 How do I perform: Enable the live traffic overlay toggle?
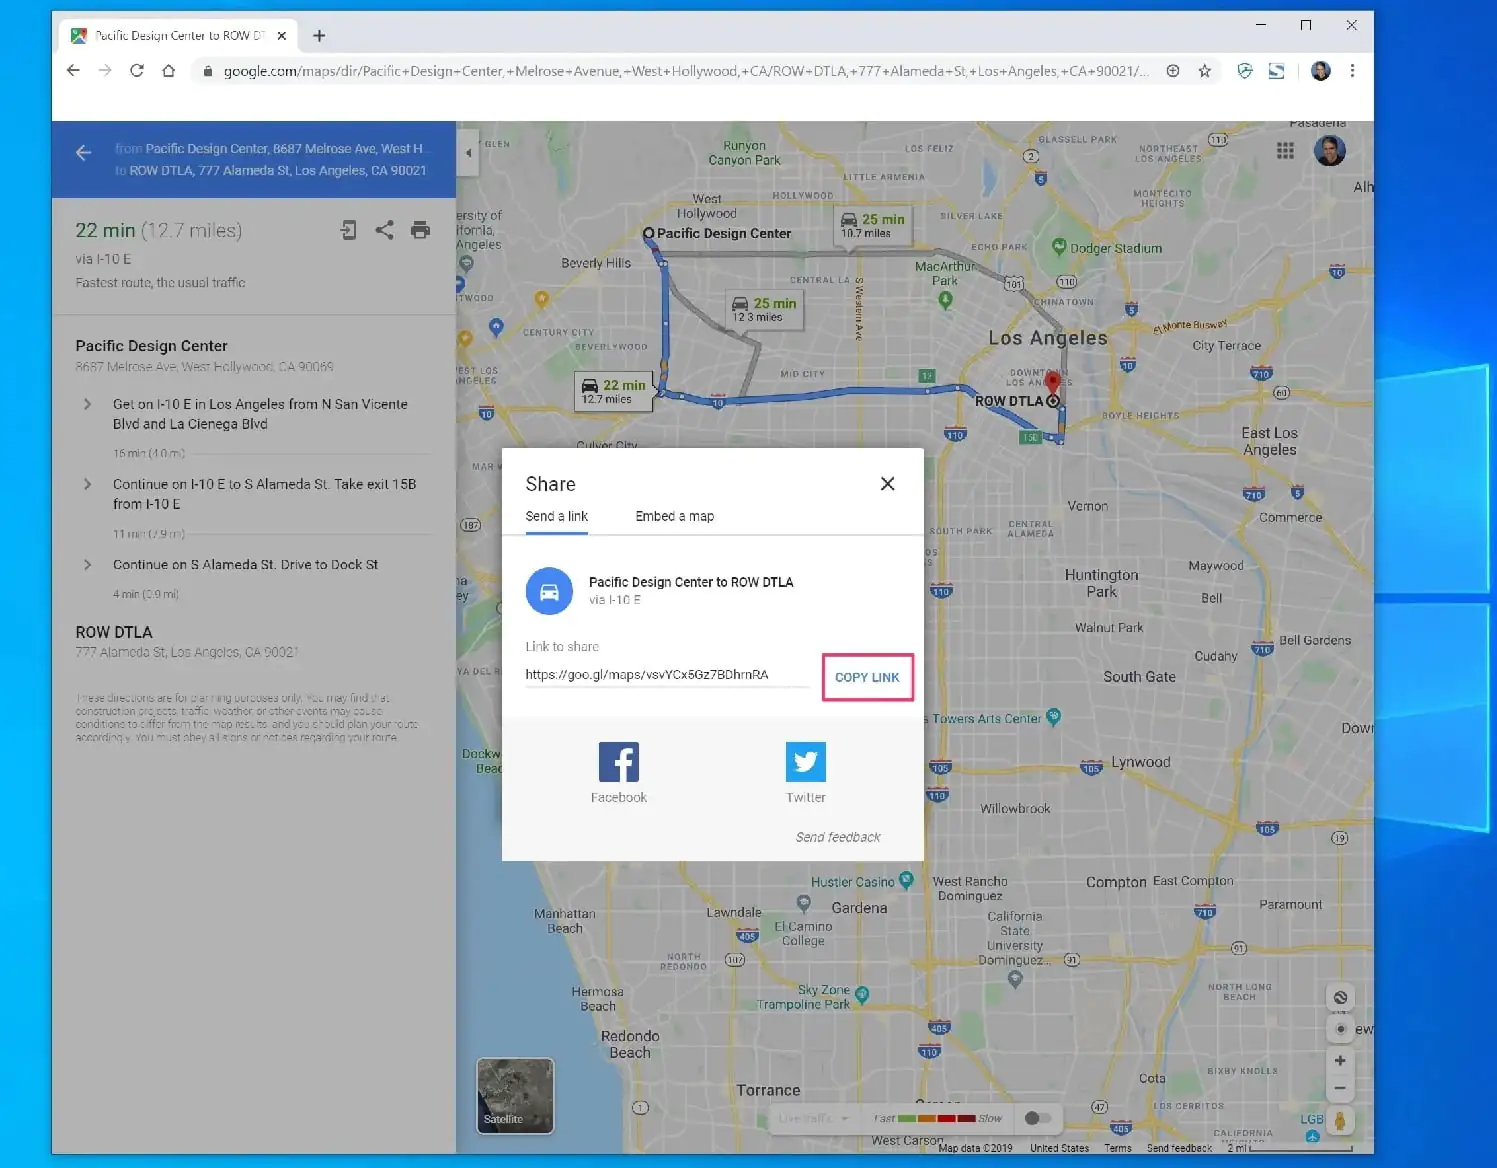1037,1118
